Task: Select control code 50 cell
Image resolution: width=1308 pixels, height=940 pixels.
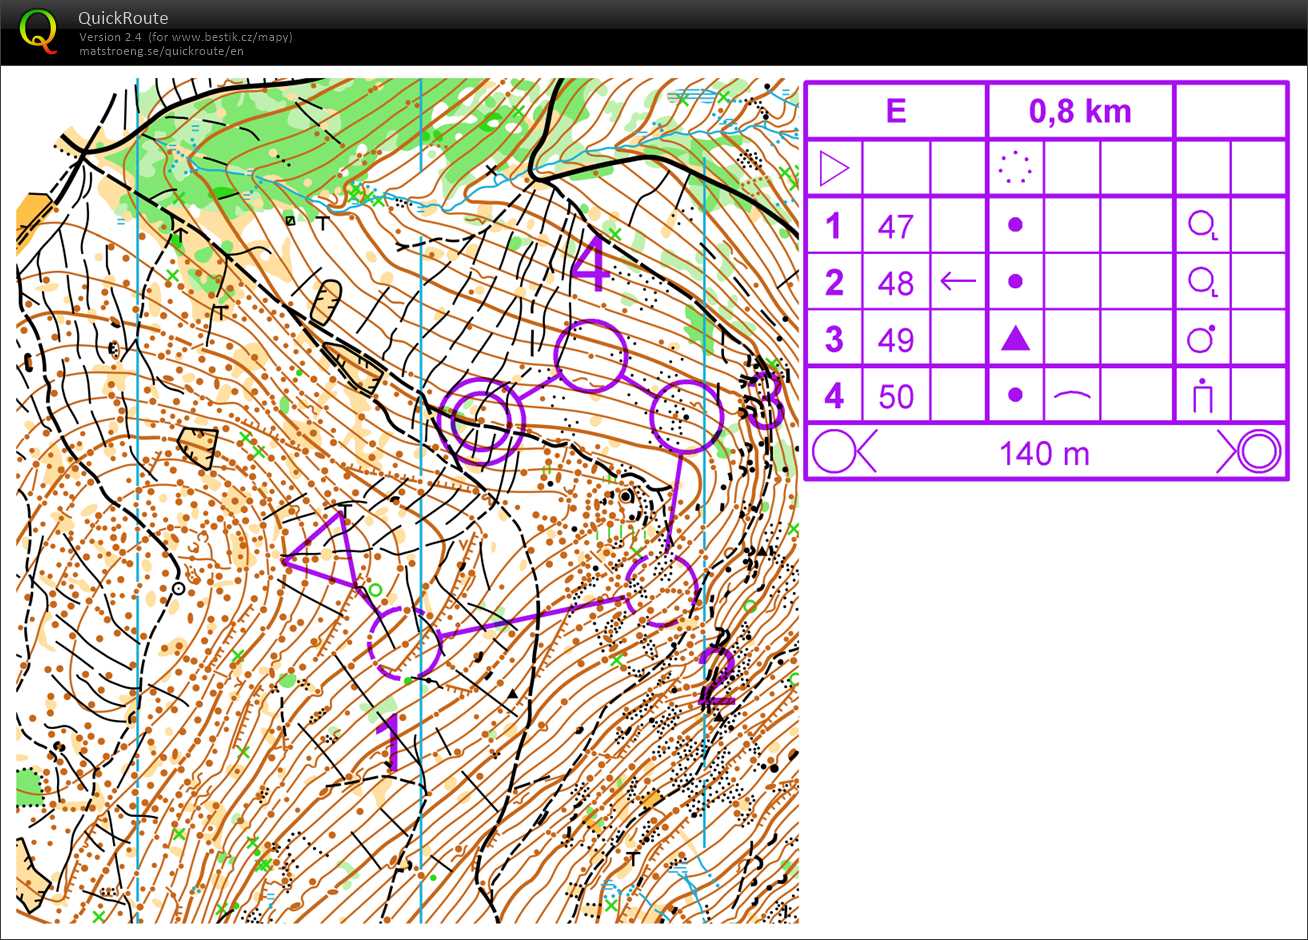Action: point(895,397)
